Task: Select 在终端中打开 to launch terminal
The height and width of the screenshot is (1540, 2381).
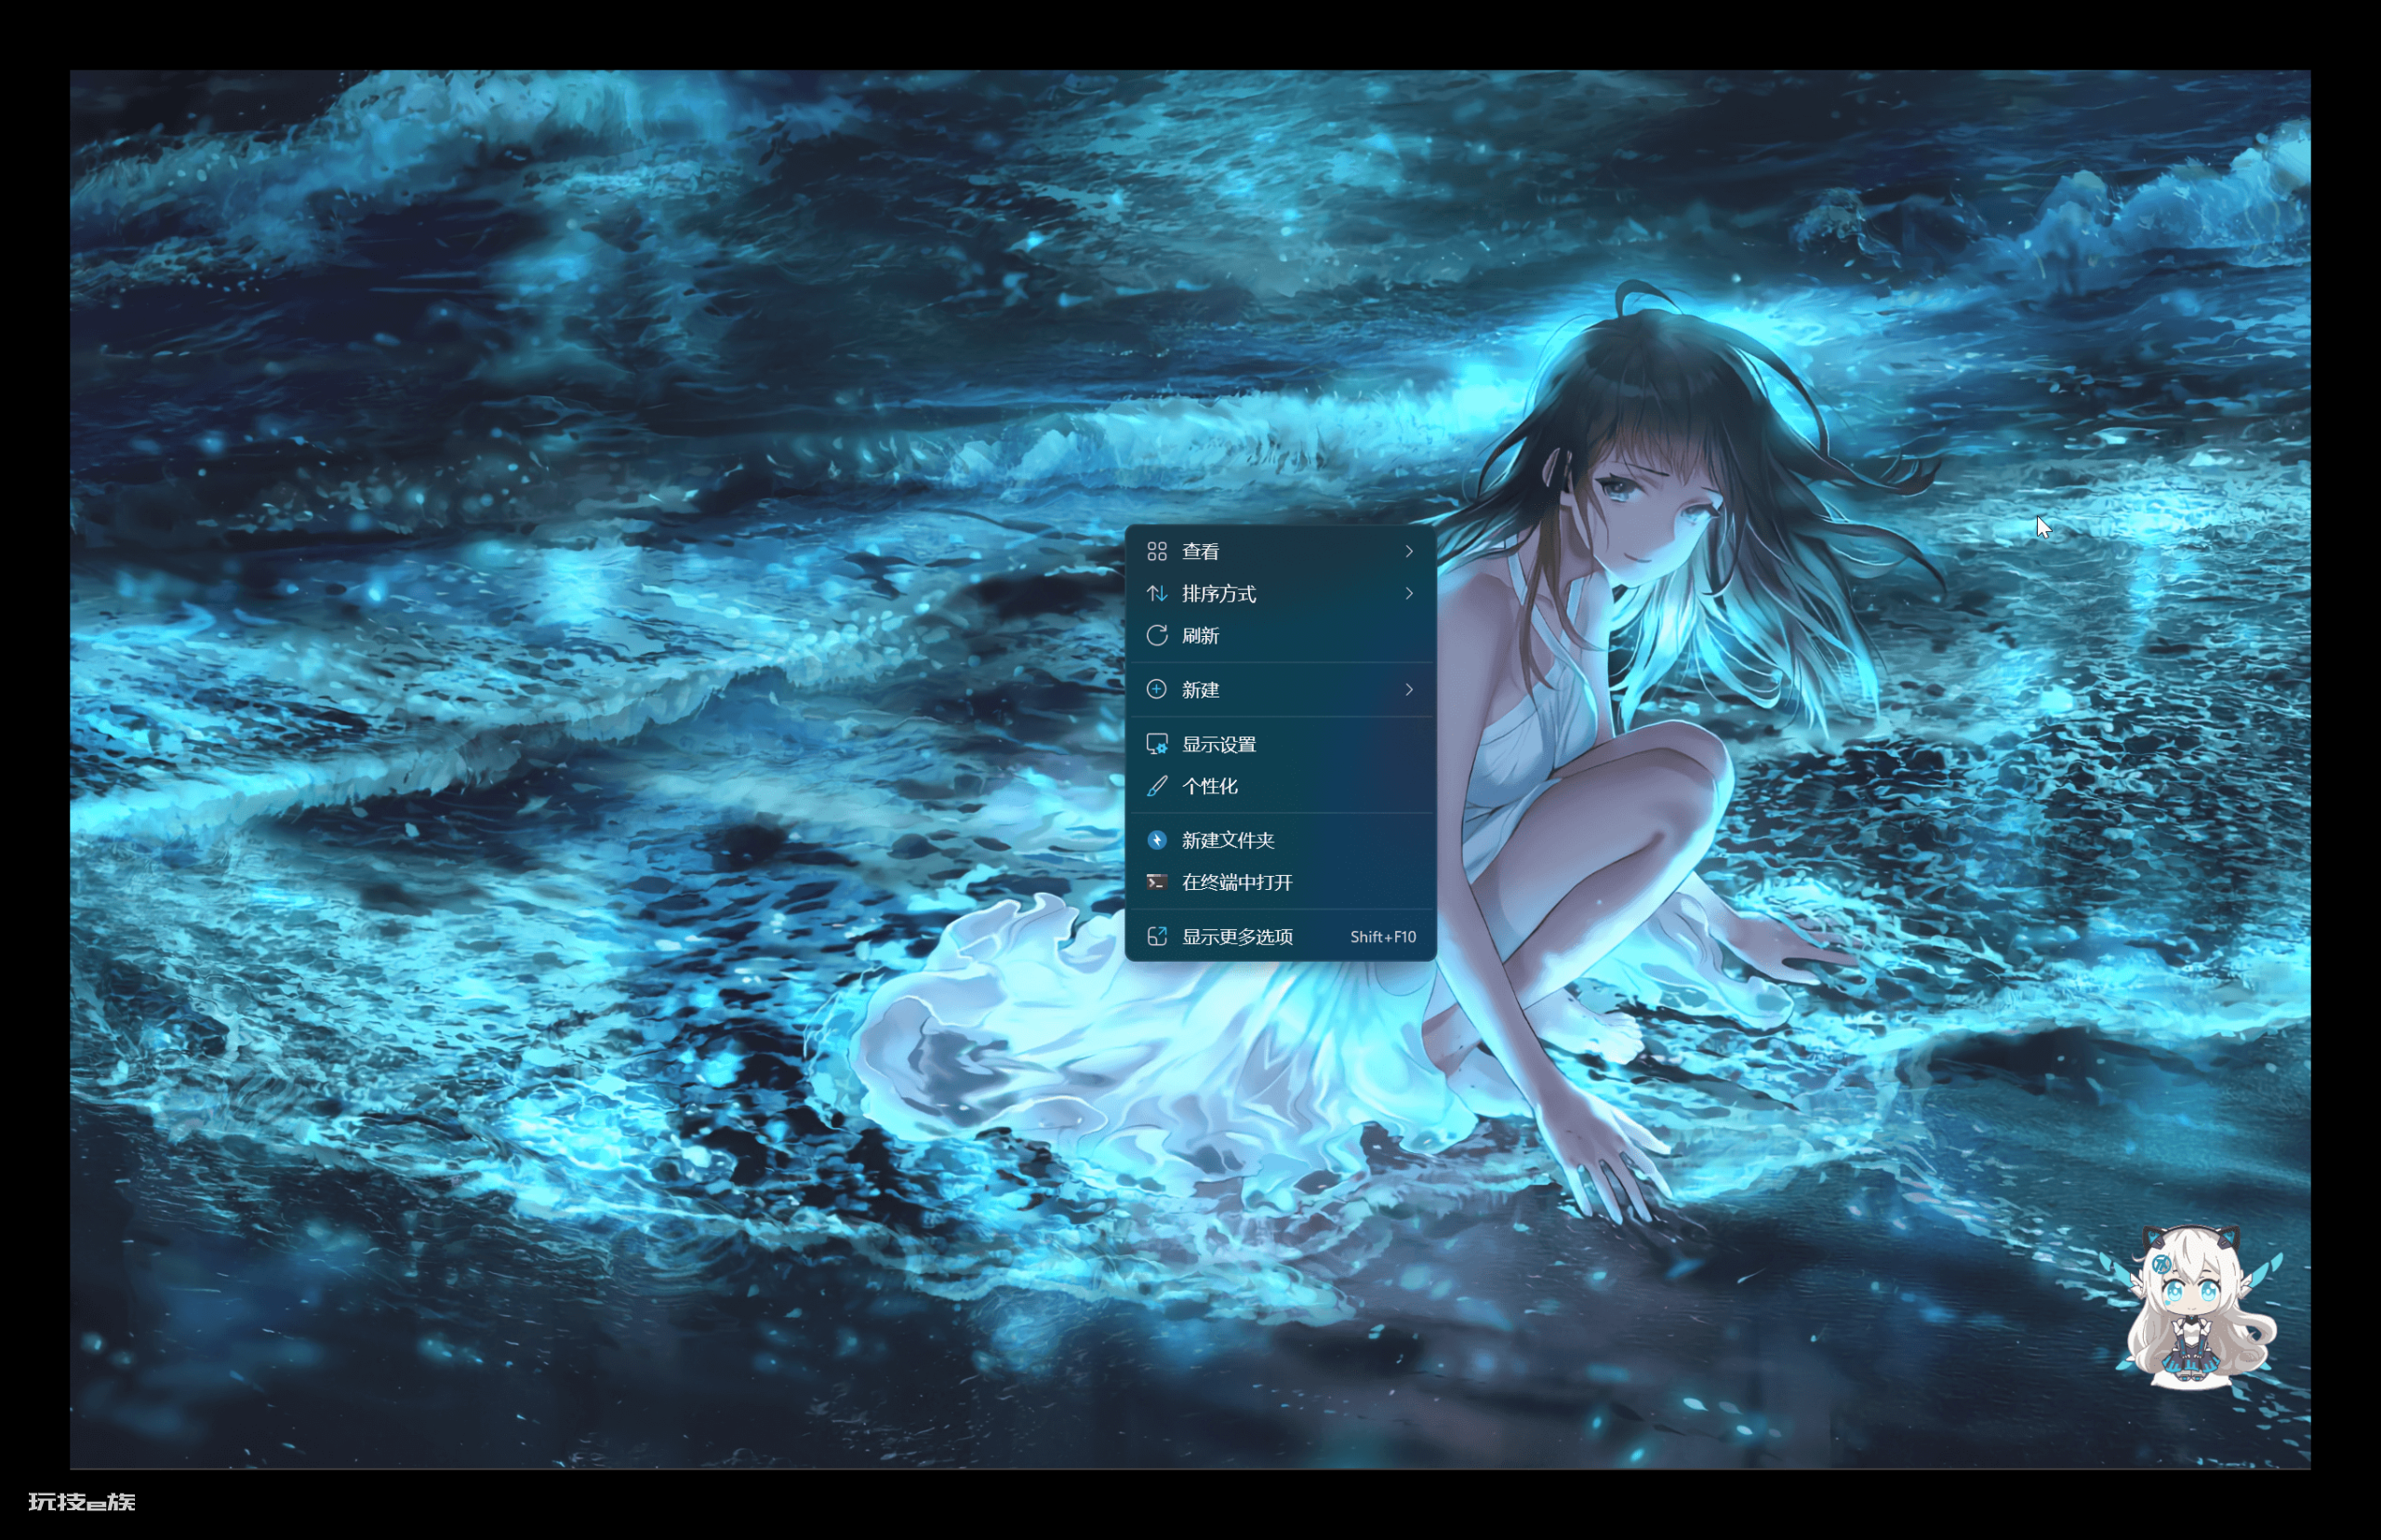Action: point(1280,882)
